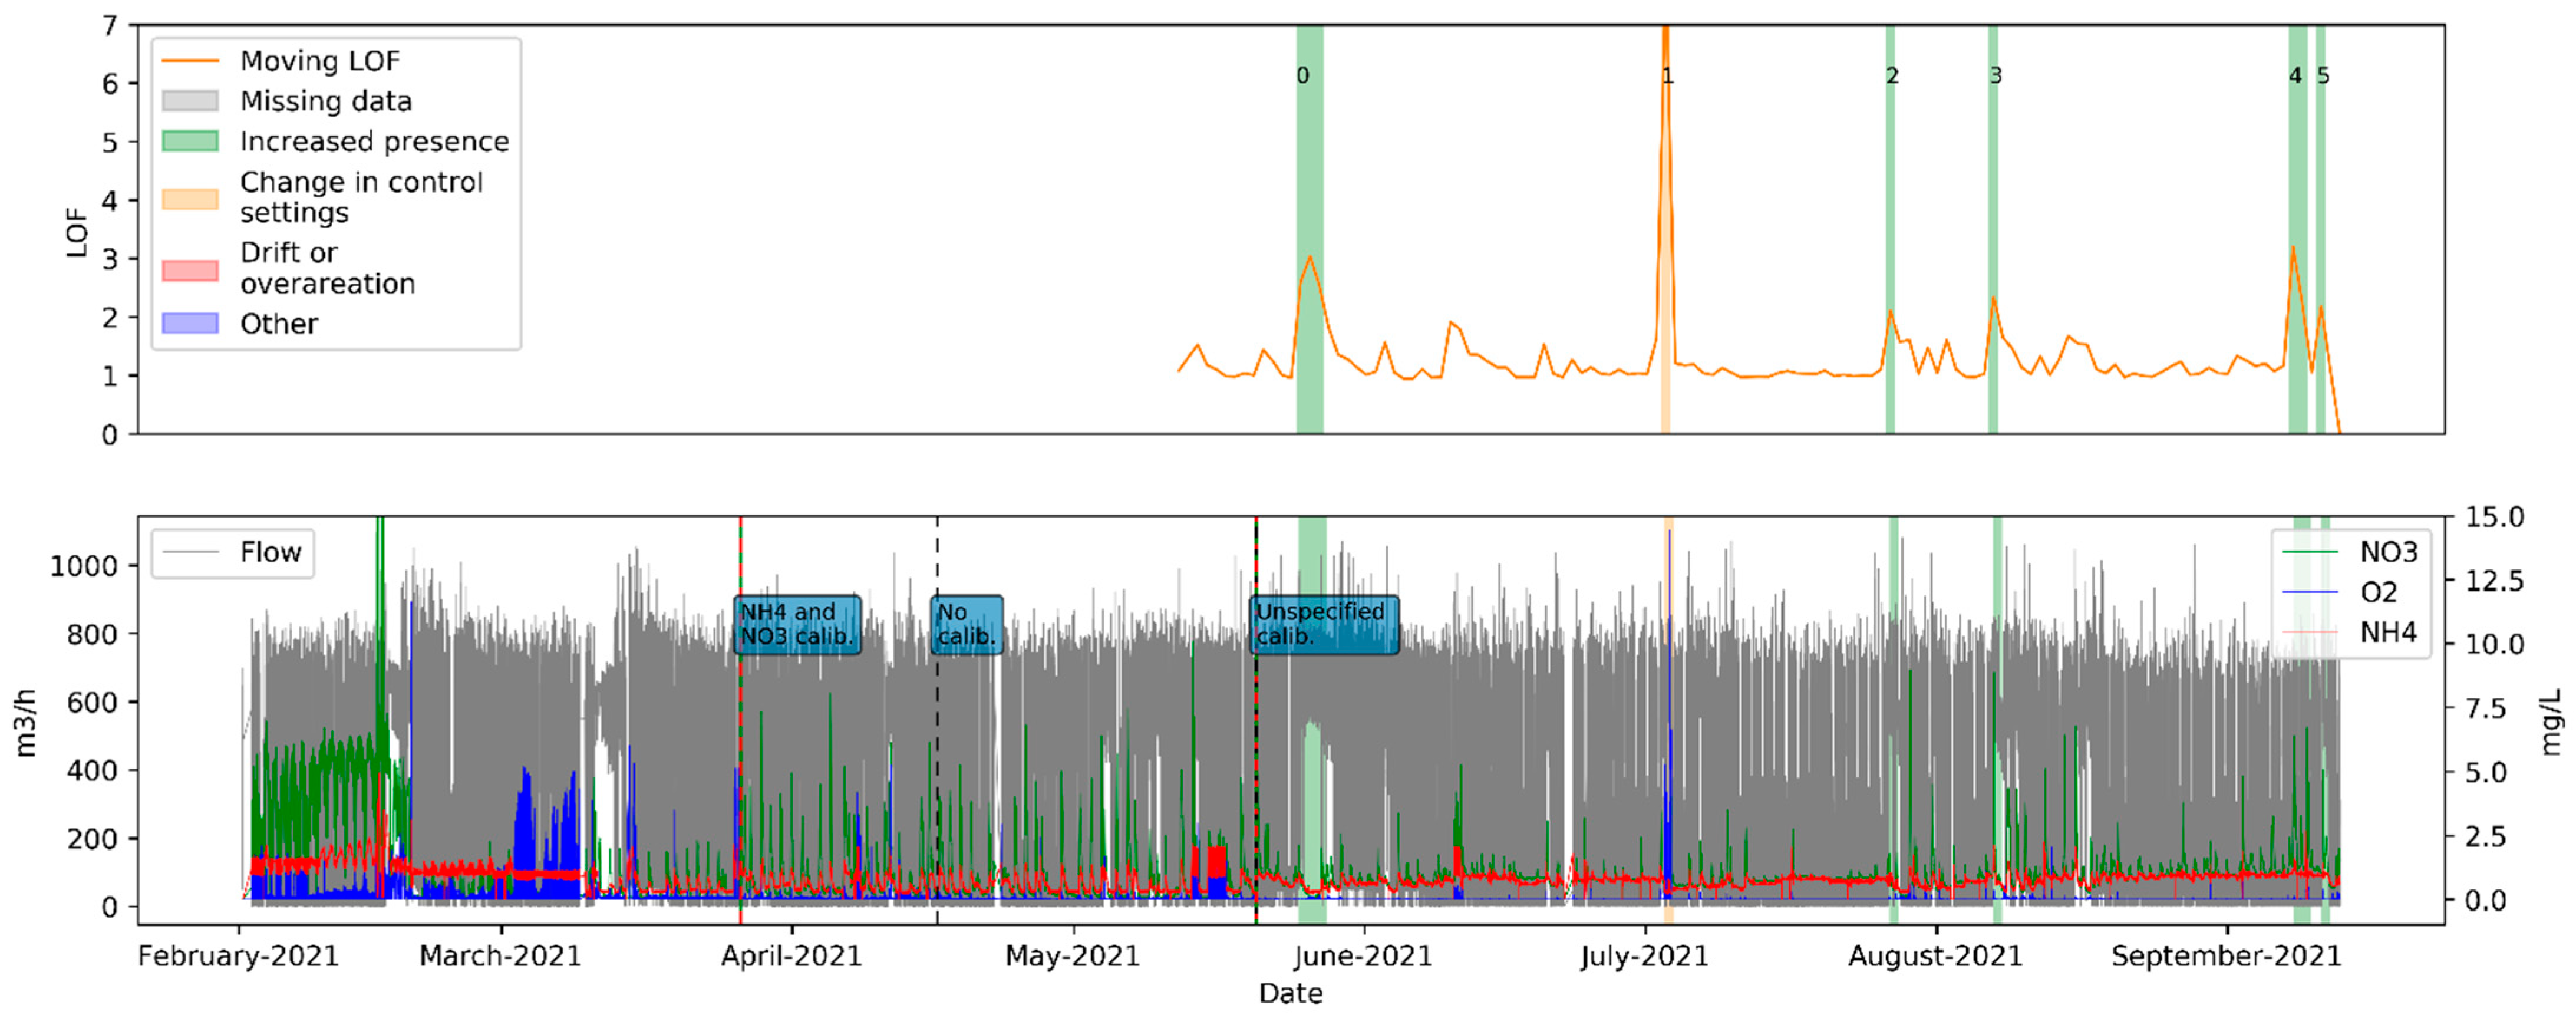Click the Missing data grey legend swatch
The height and width of the screenshot is (1015, 2576).
(x=190, y=101)
